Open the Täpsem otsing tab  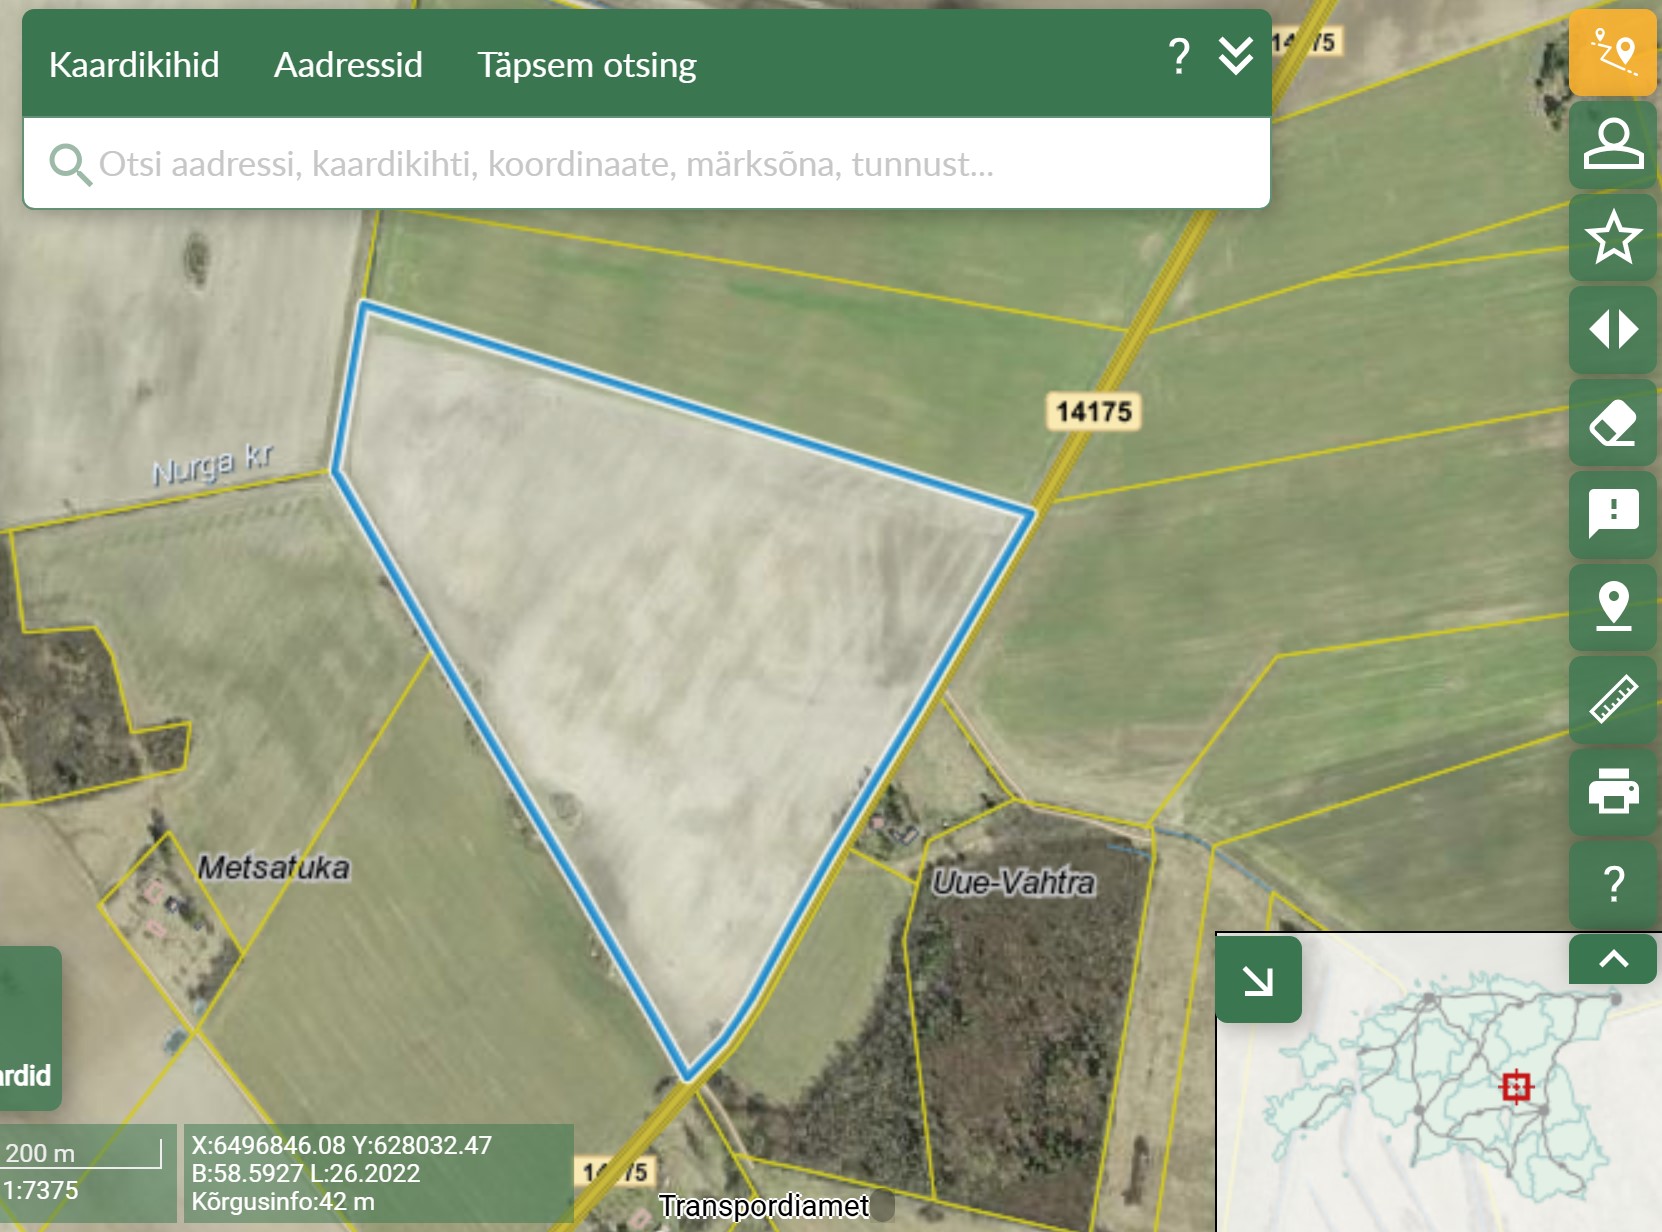[x=586, y=65]
